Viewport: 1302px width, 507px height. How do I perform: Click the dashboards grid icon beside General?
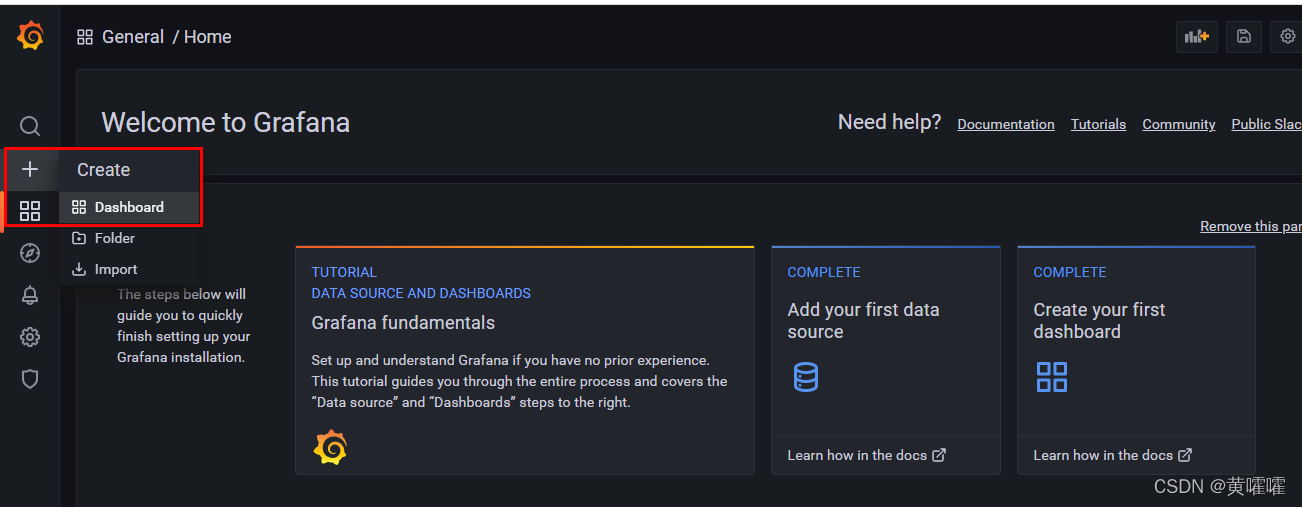(x=85, y=37)
